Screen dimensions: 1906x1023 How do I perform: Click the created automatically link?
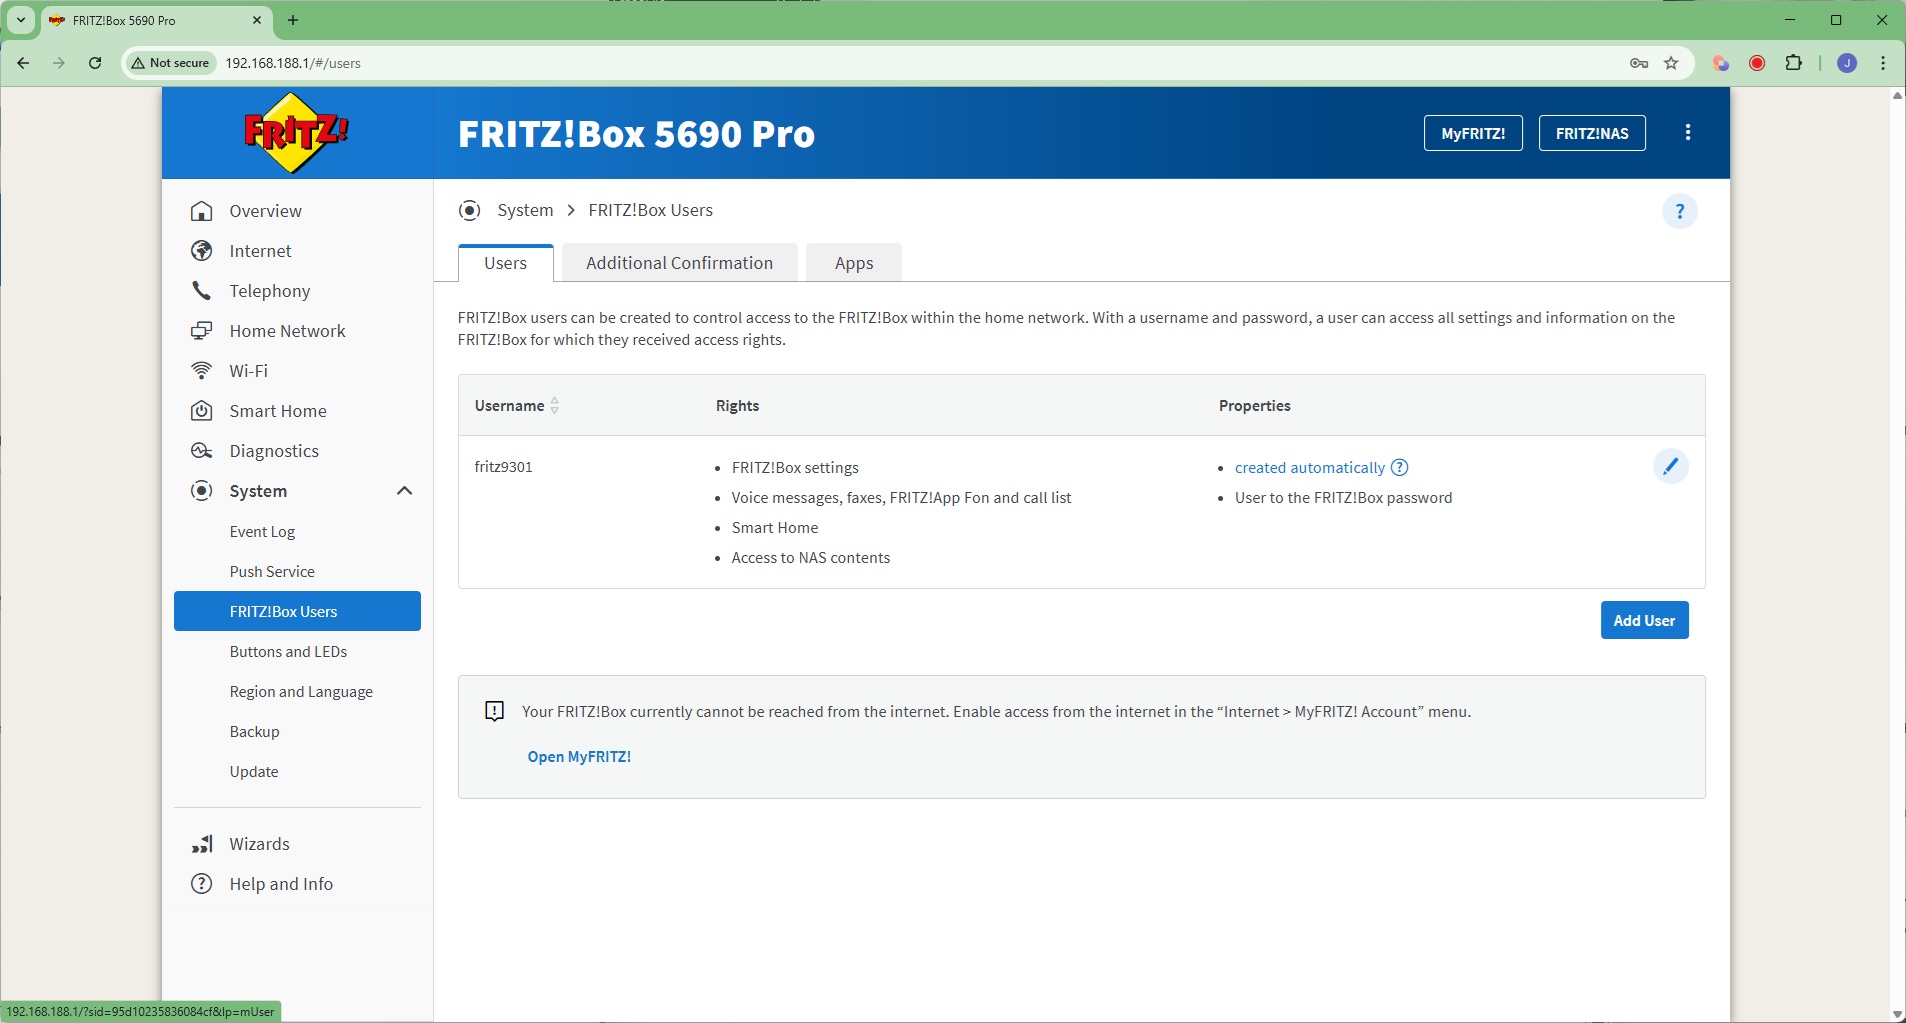pyautogui.click(x=1310, y=467)
